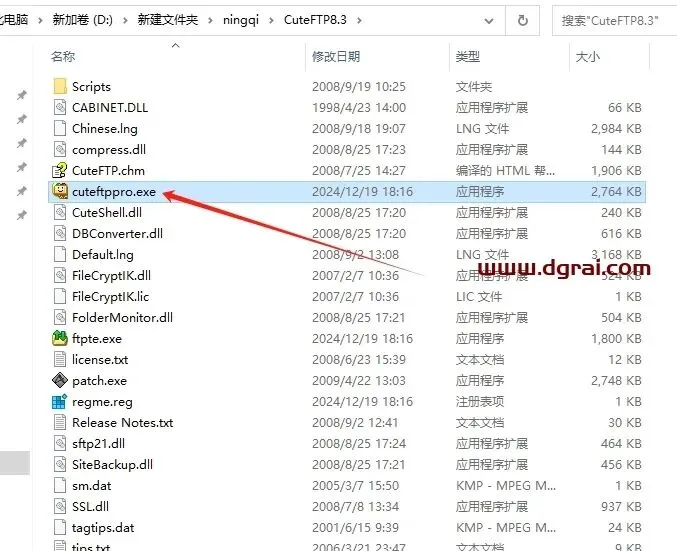Image resolution: width=677 pixels, height=551 pixels.
Task: Click the CuteFTP8.3 breadcrumb segment
Action: tap(315, 20)
